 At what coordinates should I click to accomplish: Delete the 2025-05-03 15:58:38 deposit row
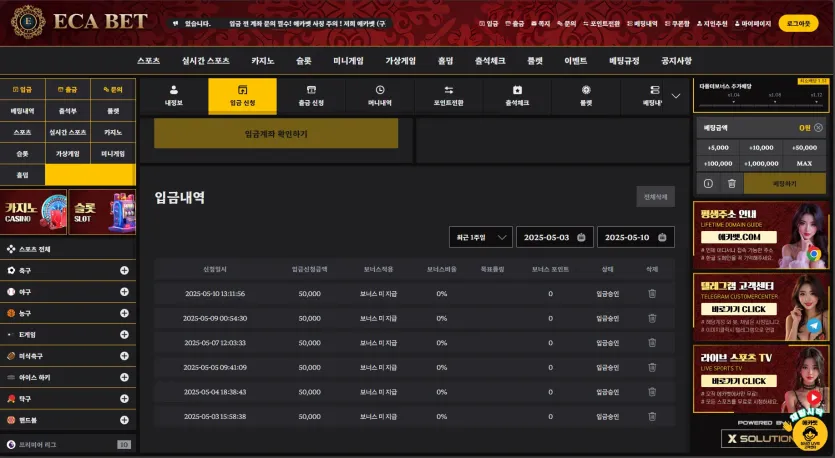pos(652,416)
